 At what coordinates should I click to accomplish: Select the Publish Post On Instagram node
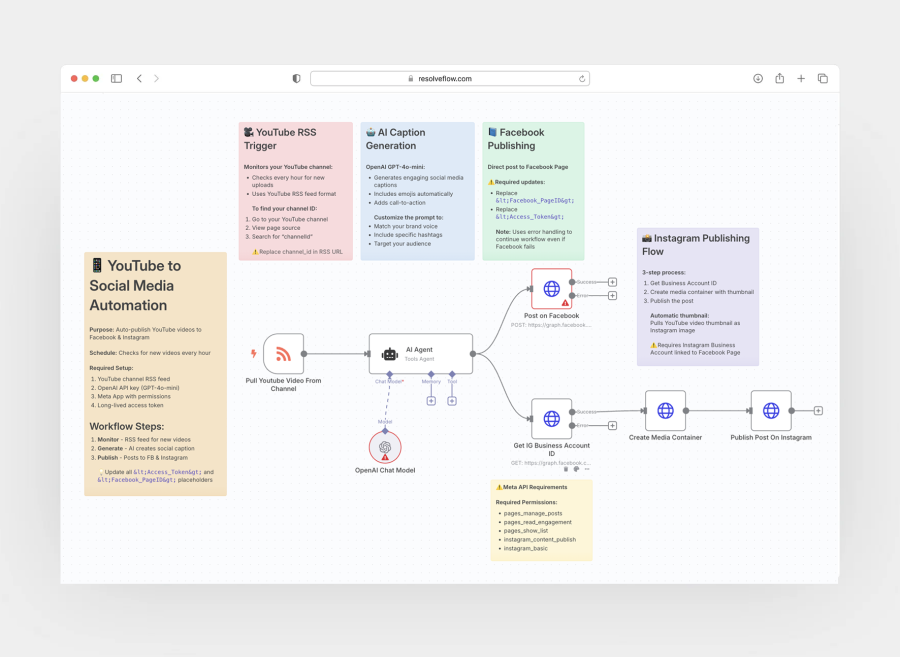point(771,411)
